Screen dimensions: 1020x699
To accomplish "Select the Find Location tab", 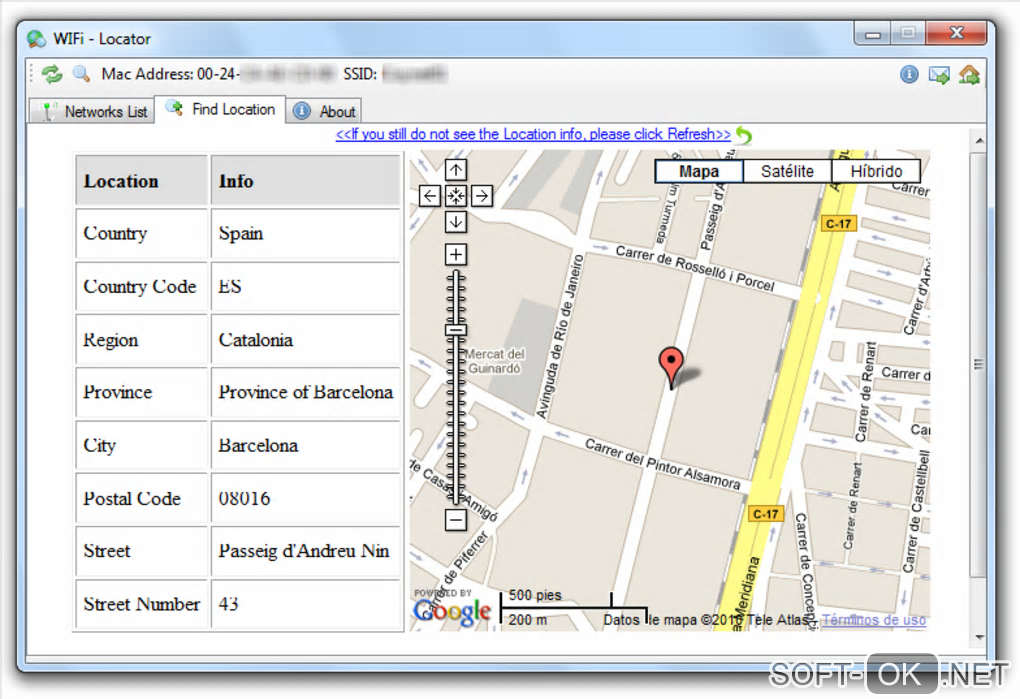I will pos(220,109).
